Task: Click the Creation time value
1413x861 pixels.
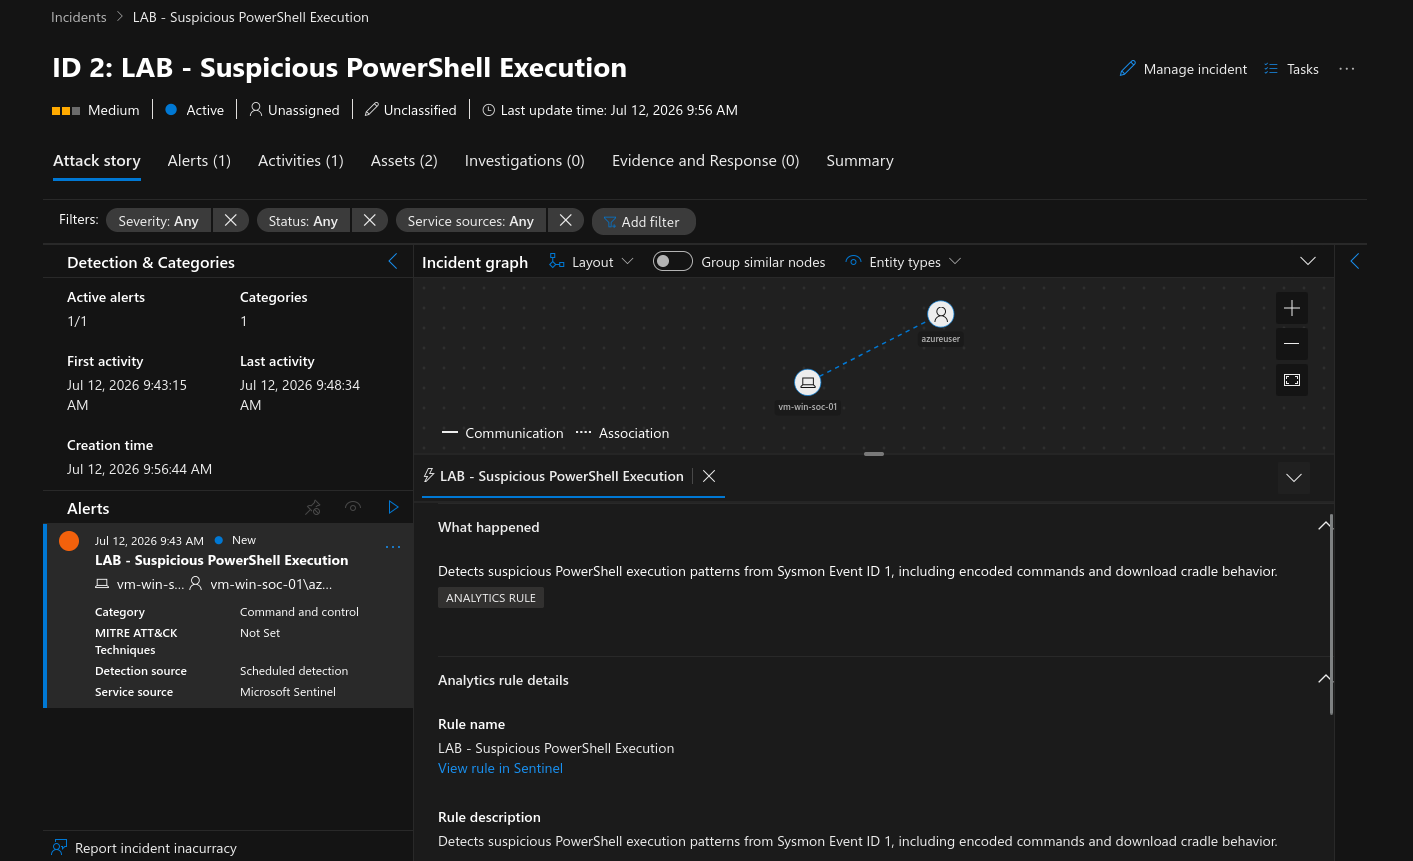Action: (x=139, y=469)
